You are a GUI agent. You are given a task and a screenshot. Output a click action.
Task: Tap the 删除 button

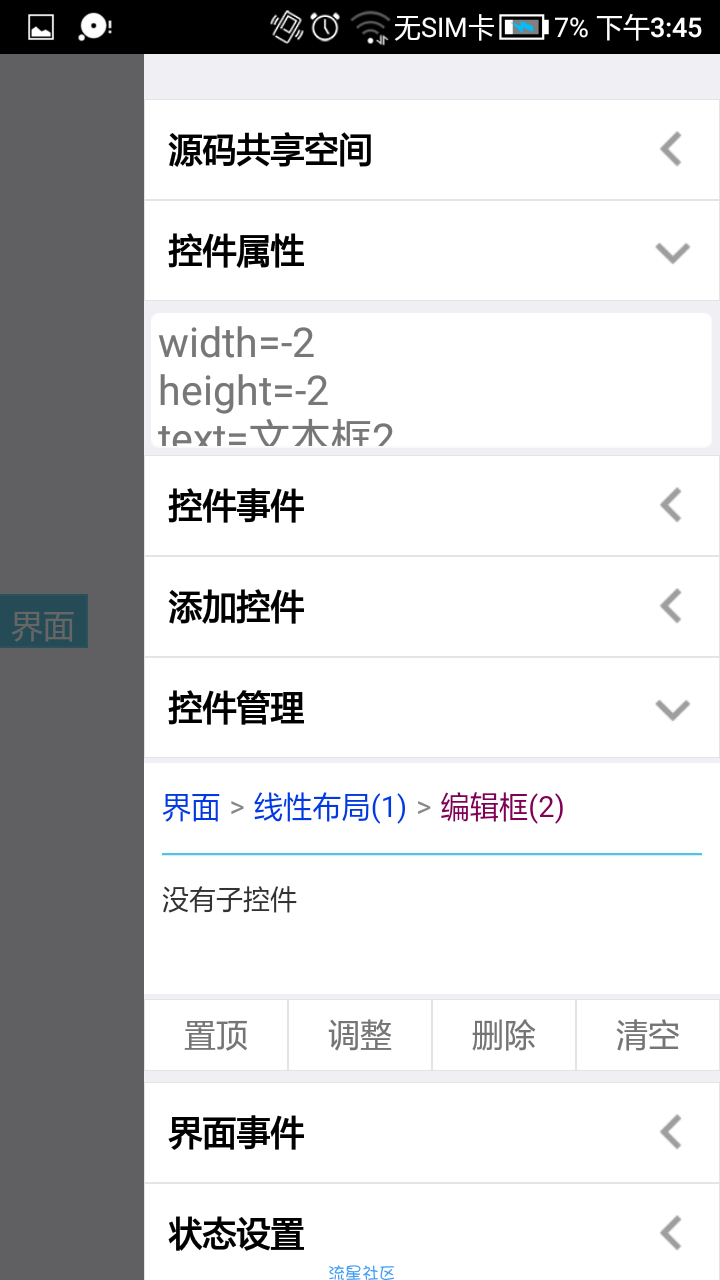coord(504,1035)
